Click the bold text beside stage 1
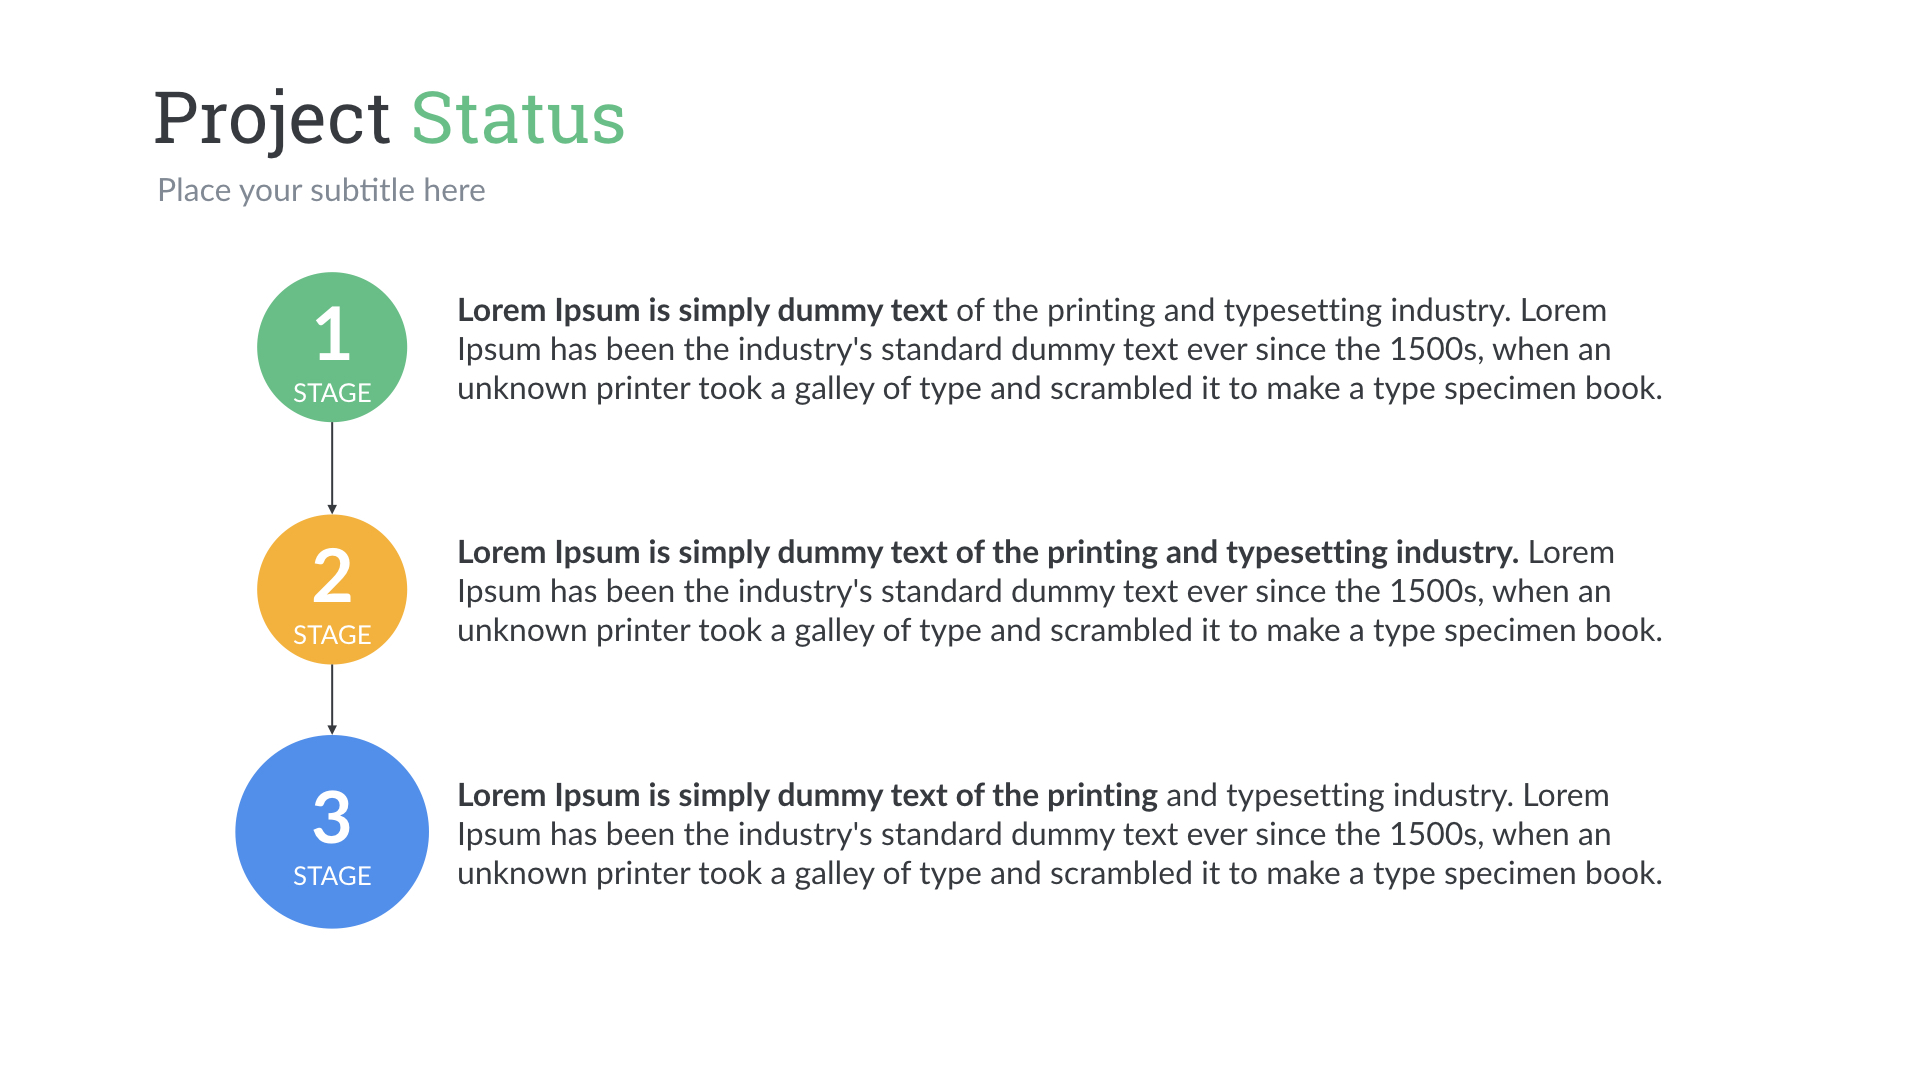The image size is (1920, 1080). [x=702, y=310]
